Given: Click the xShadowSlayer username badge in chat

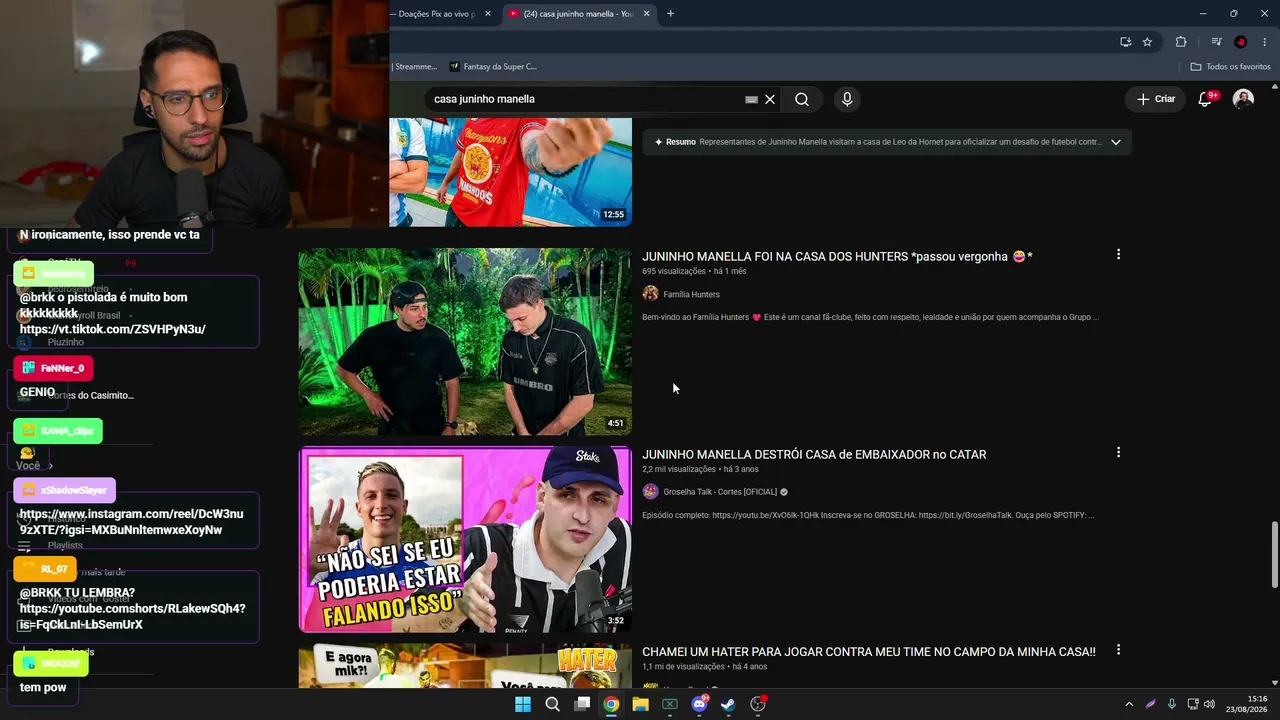Looking at the screenshot, I should click(x=65, y=490).
